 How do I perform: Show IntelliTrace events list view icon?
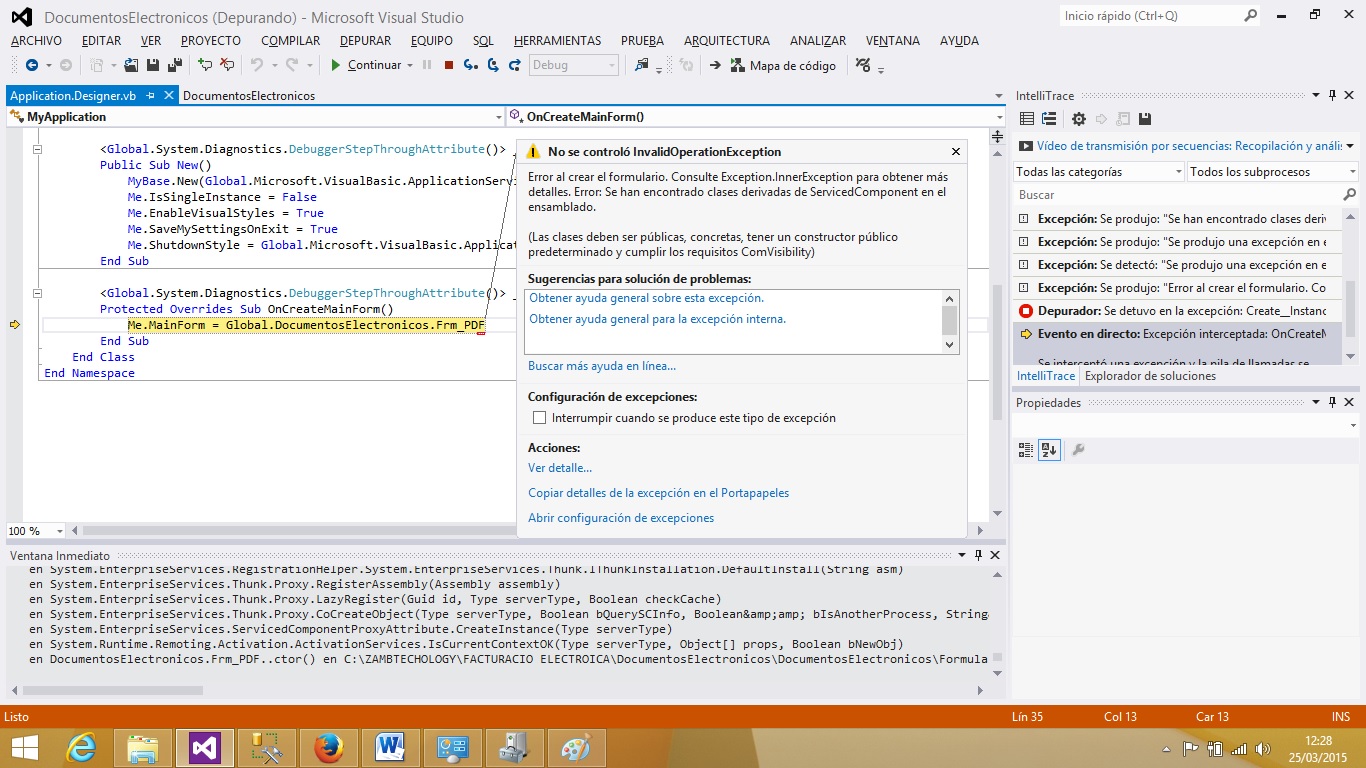(1026, 119)
